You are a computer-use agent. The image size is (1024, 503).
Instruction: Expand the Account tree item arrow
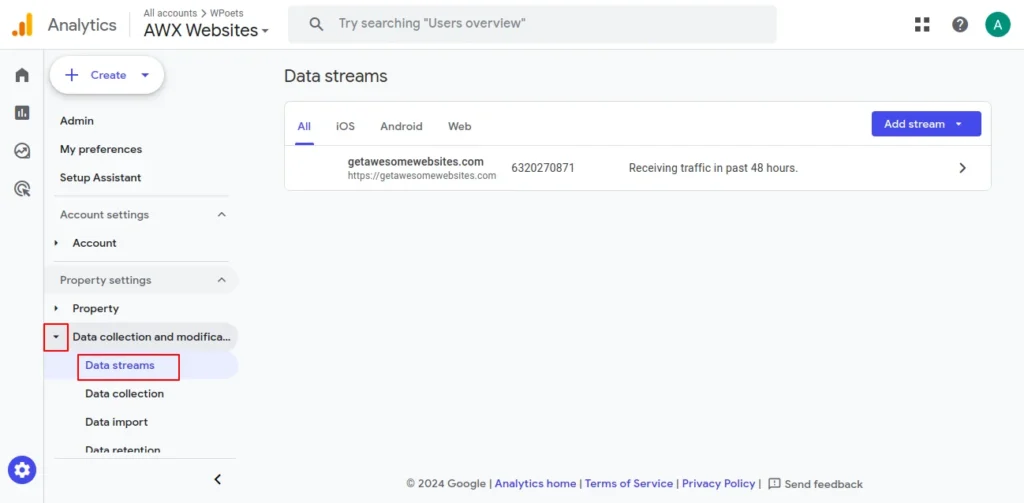tap(56, 243)
